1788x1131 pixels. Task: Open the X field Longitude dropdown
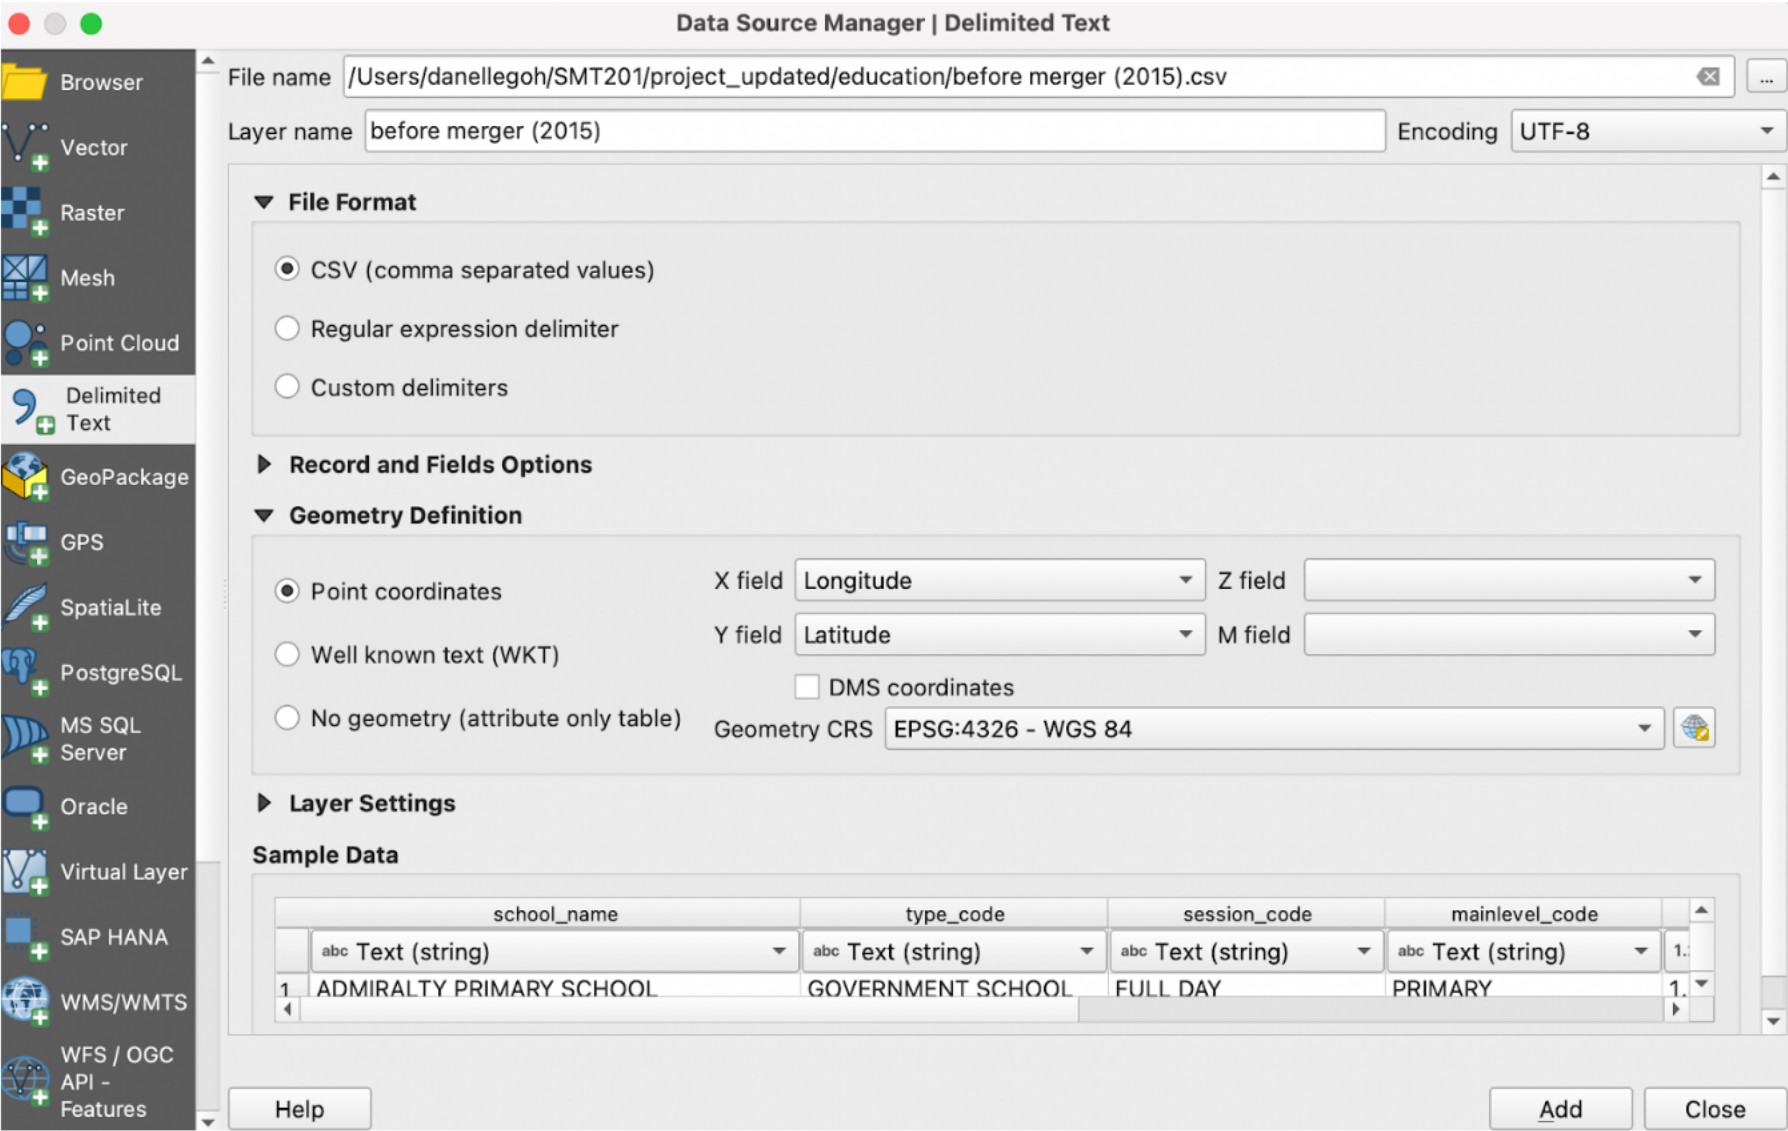click(x=997, y=581)
